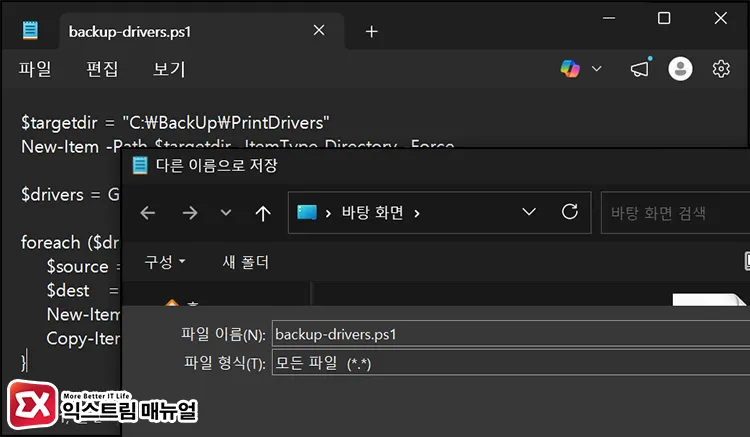Open the 파일 menu in Notepad

(x=35, y=69)
